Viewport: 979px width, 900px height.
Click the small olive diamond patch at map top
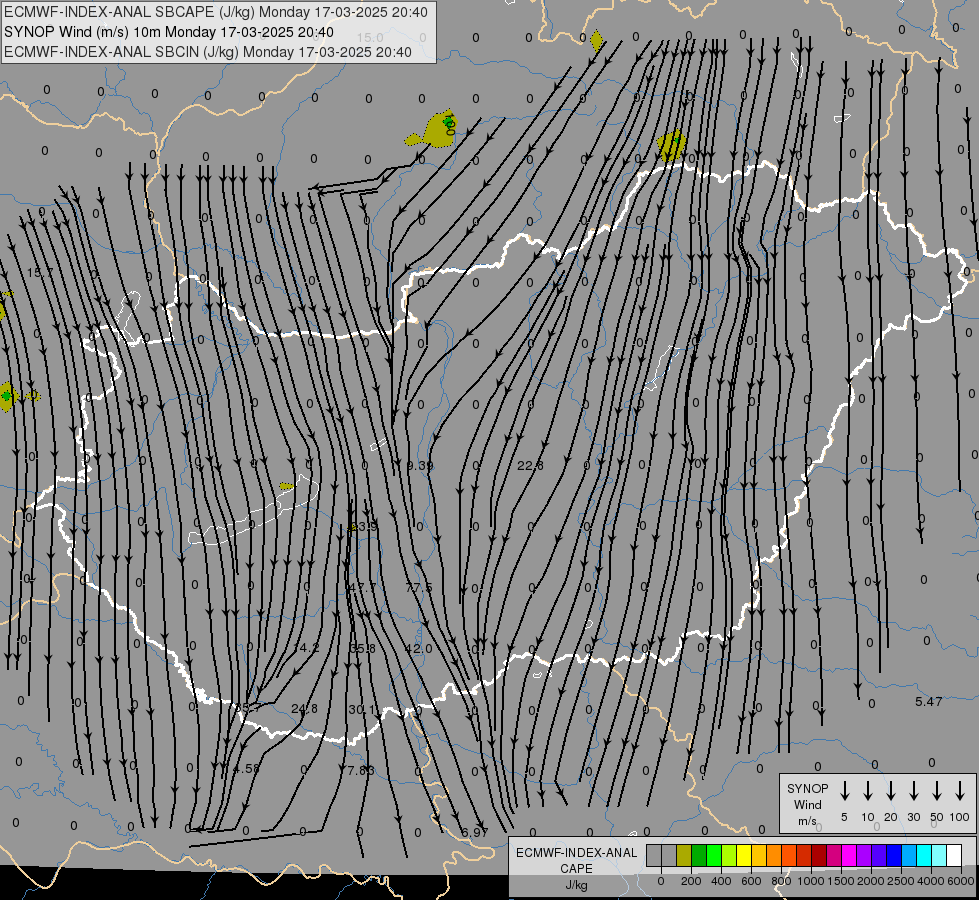click(597, 41)
